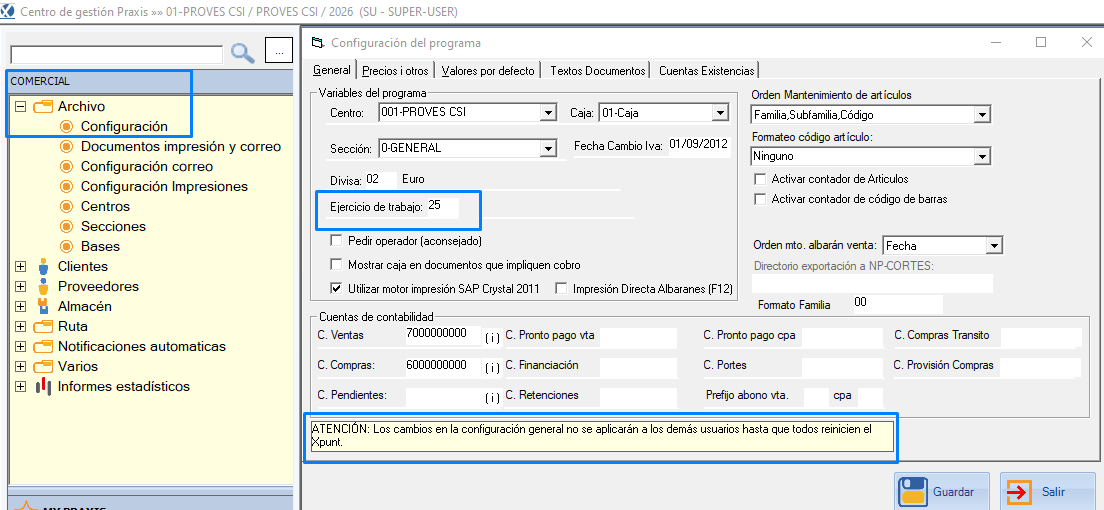
Task: Switch to Valores por defecto tab
Action: [x=488, y=70]
